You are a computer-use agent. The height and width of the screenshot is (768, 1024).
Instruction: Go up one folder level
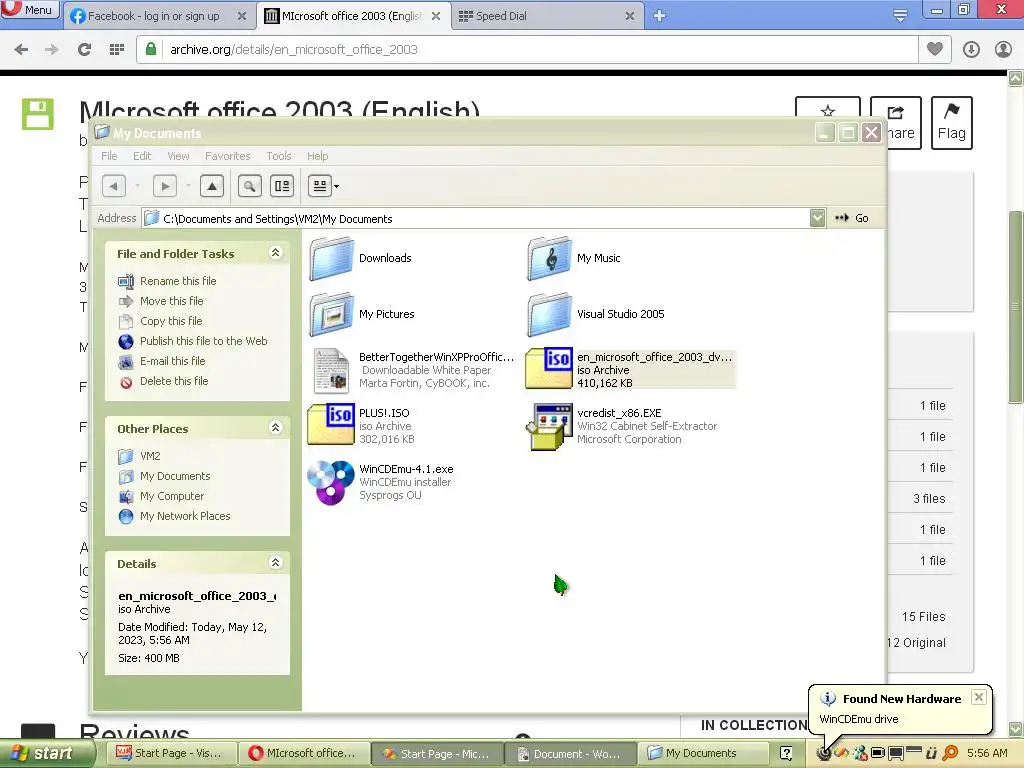[x=212, y=186]
